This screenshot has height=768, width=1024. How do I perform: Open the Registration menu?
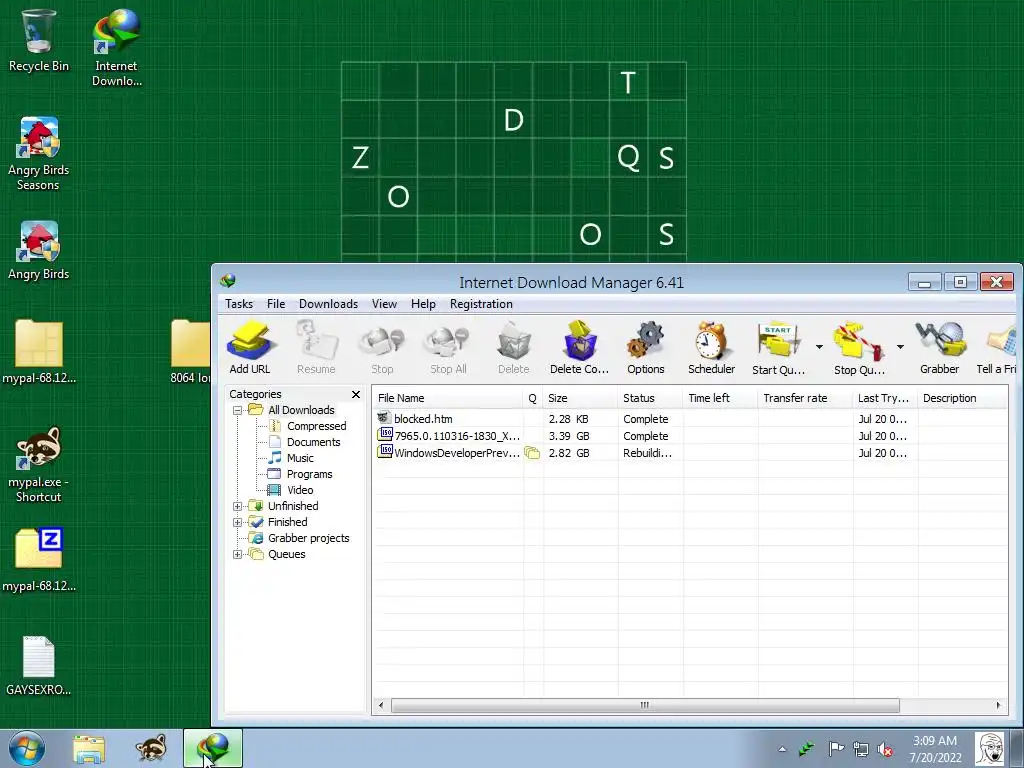[481, 304]
